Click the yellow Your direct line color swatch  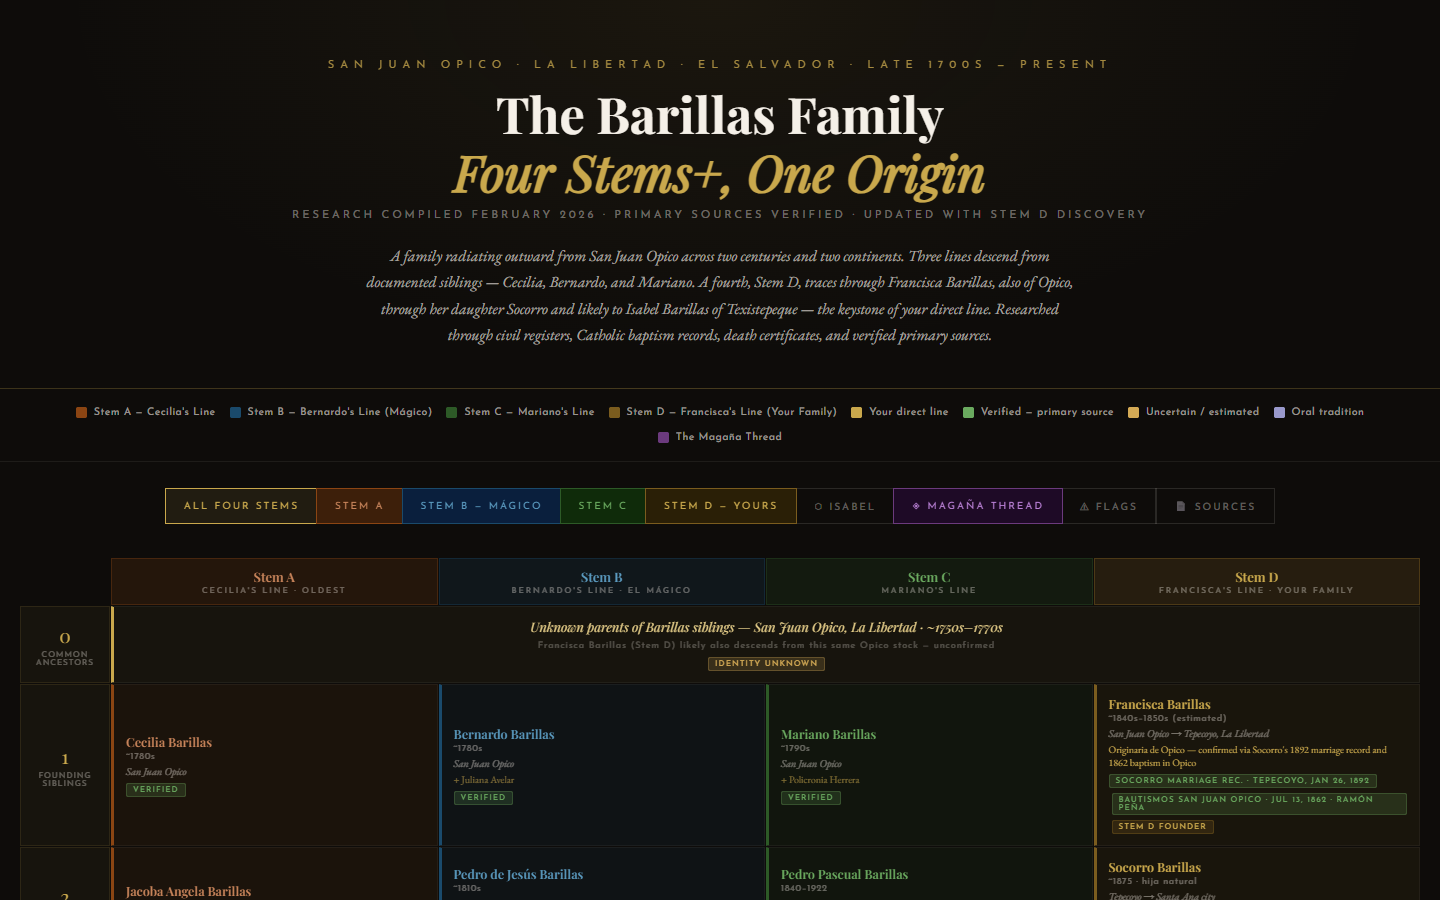[x=855, y=412]
